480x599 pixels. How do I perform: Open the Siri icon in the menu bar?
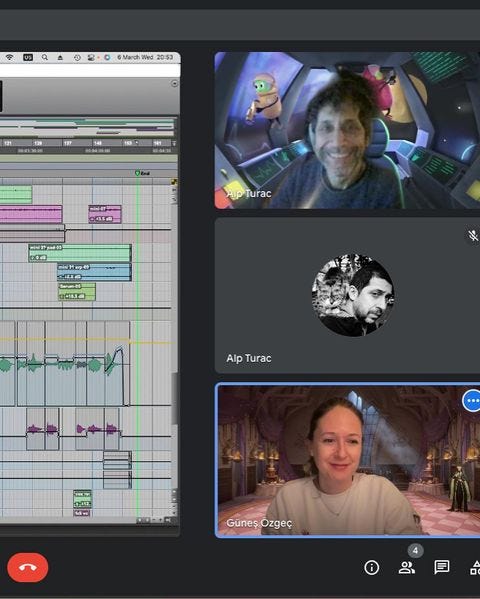(x=107, y=57)
